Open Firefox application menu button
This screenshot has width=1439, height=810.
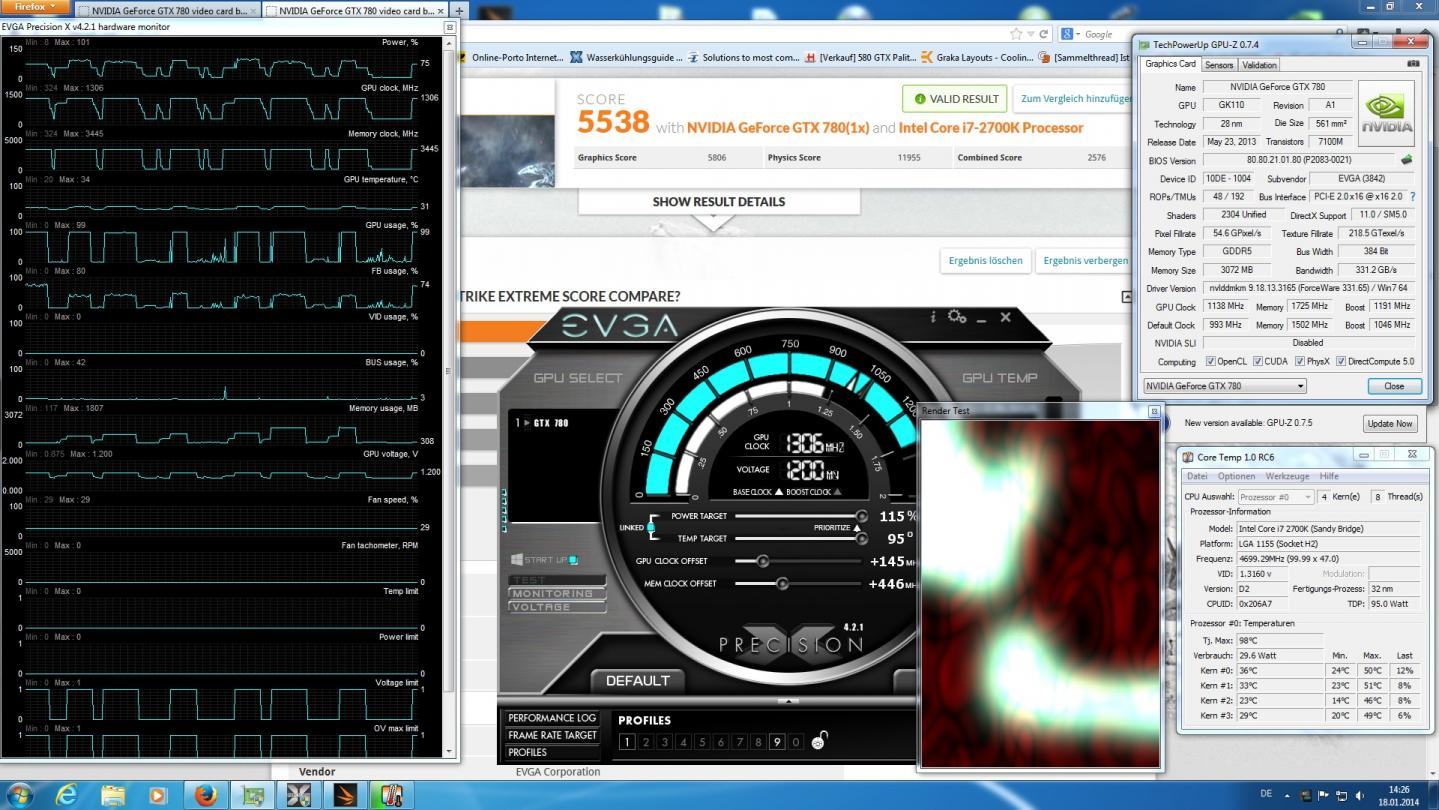click(x=36, y=7)
